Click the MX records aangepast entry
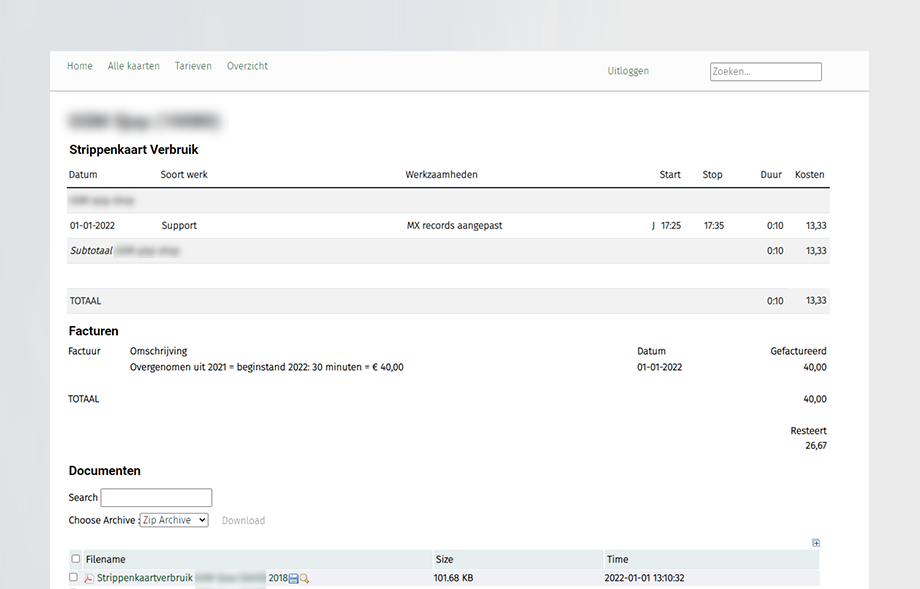Screen dimensions: 920x589 [454, 226]
